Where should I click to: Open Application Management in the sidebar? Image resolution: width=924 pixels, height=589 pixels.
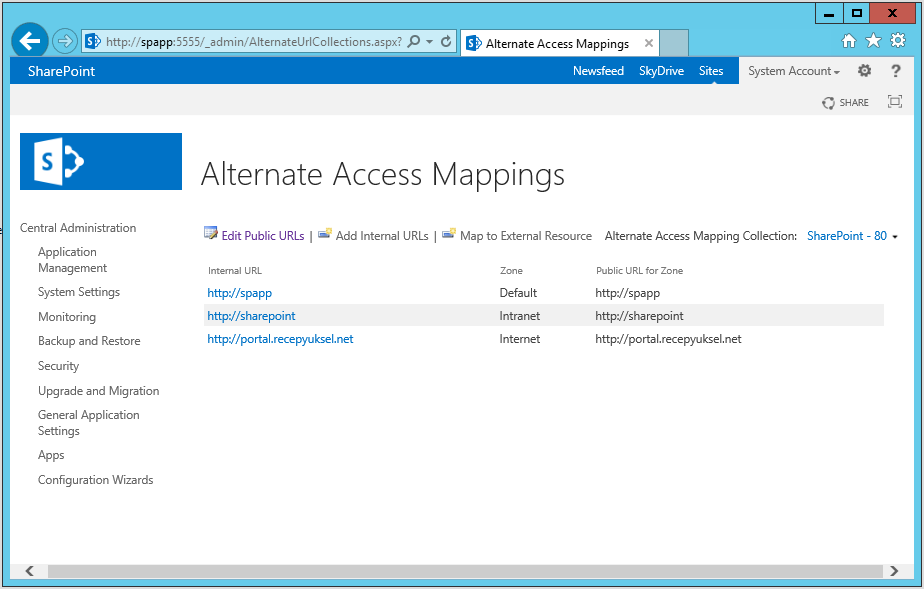(72, 260)
